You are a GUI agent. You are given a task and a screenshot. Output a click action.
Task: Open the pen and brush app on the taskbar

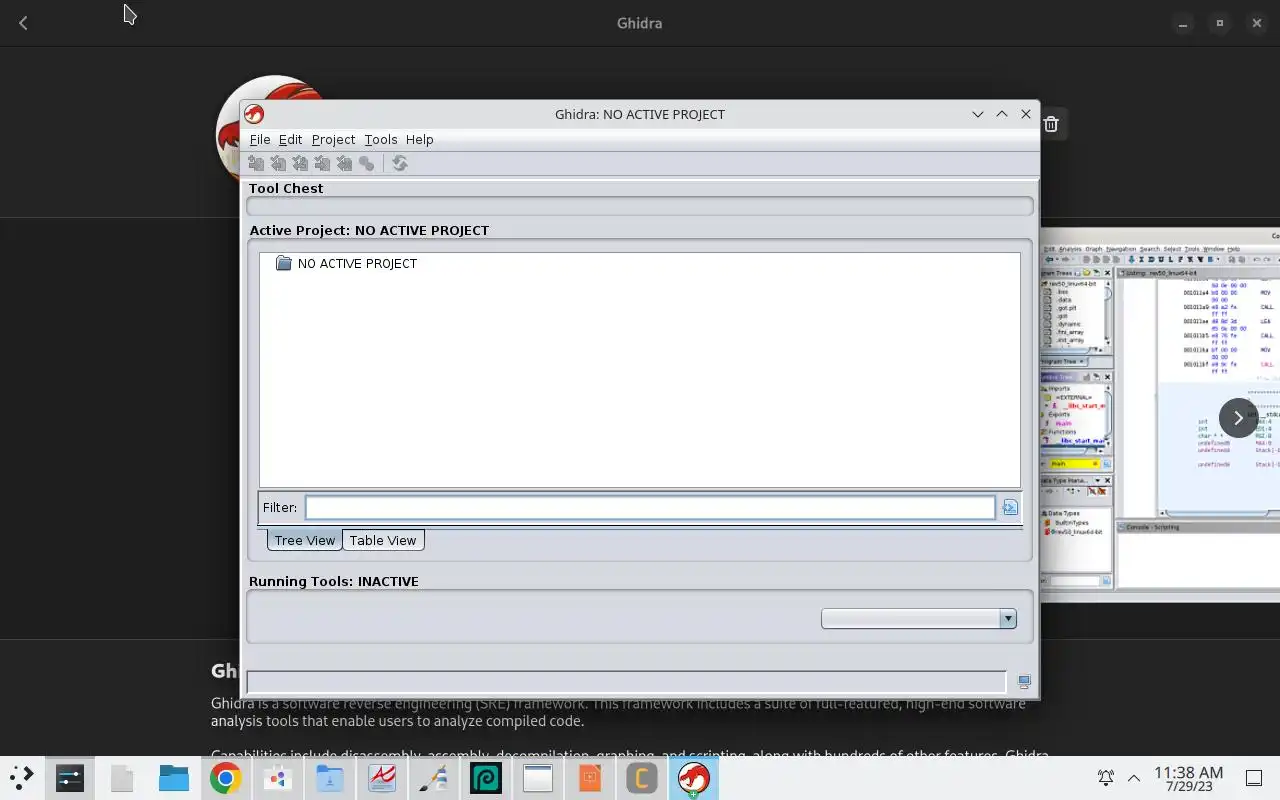click(x=434, y=778)
